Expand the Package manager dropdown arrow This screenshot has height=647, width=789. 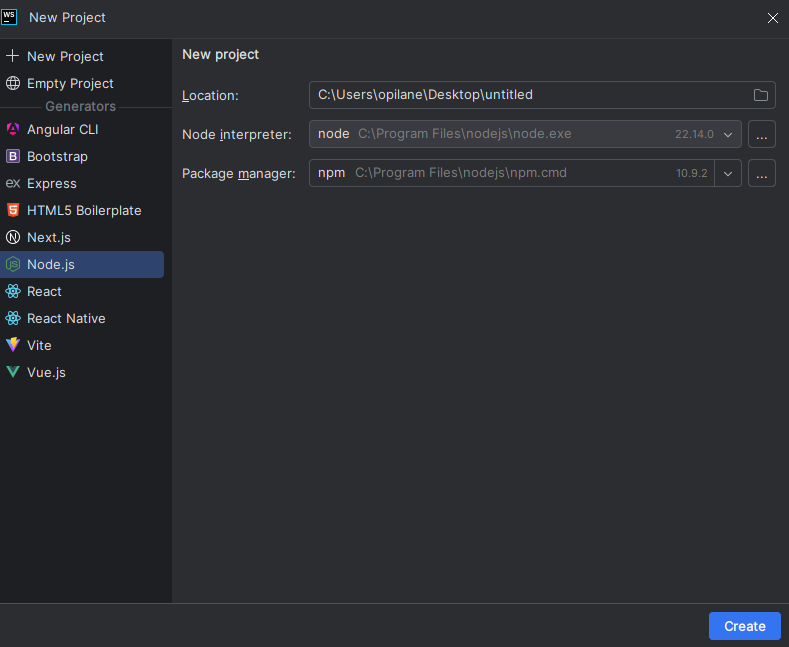[728, 174]
